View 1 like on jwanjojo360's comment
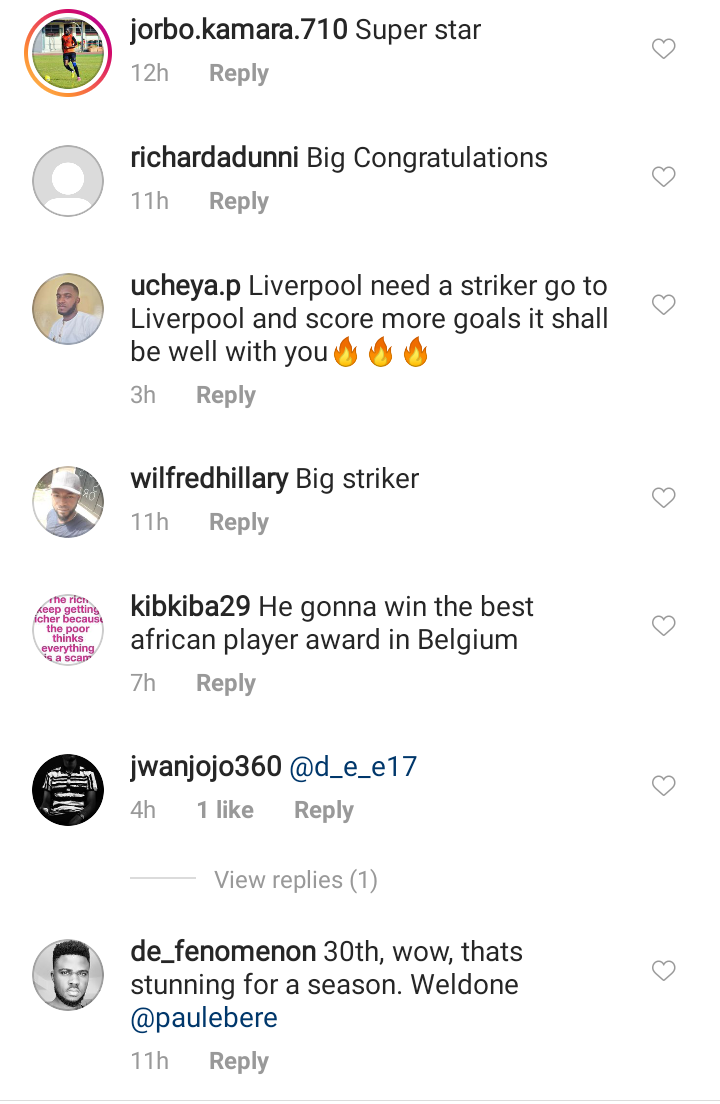The width and height of the screenshot is (720, 1104). tap(225, 810)
